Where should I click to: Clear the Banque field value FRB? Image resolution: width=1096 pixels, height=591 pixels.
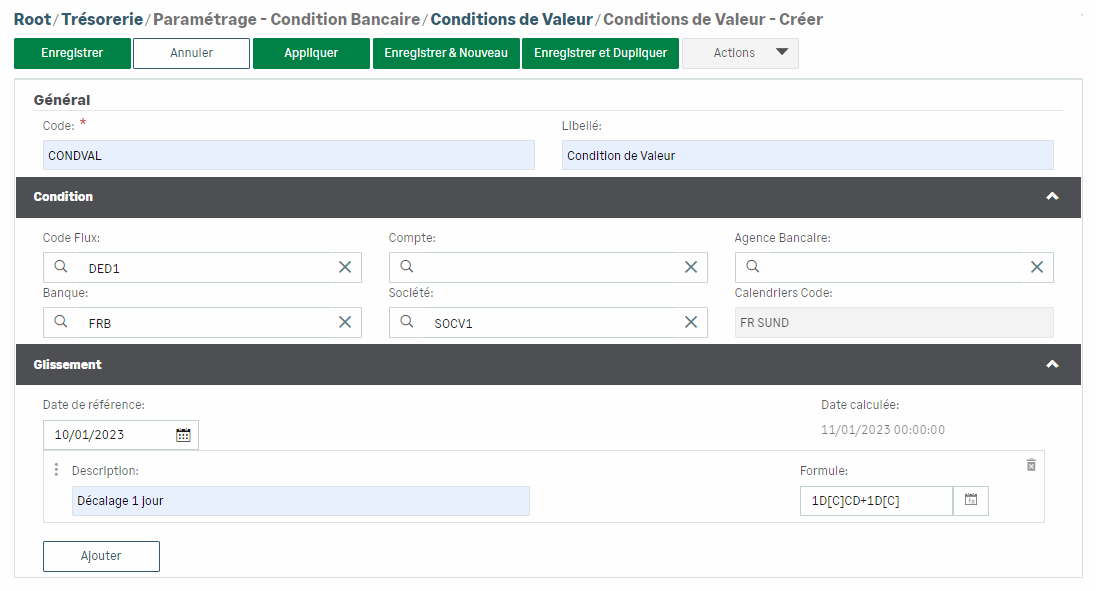point(344,322)
